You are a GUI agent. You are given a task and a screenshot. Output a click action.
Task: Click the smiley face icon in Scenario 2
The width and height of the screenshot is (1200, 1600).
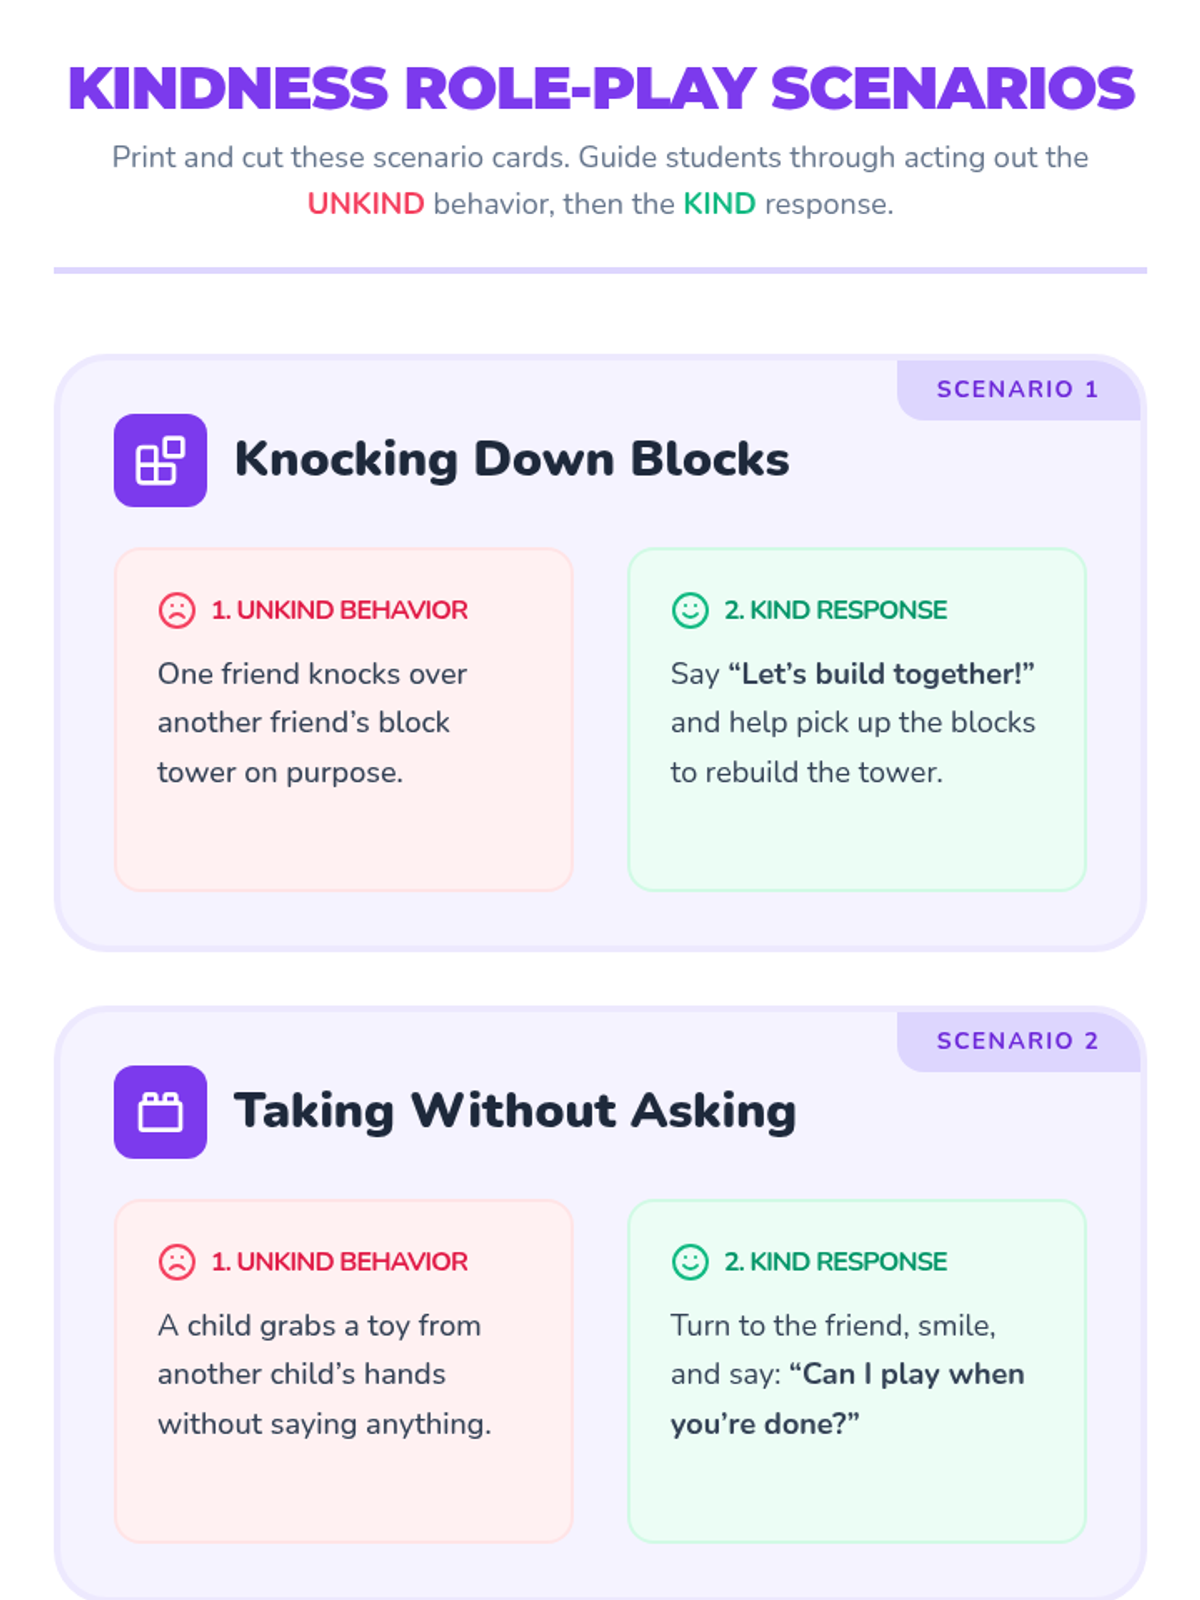pyautogui.click(x=690, y=1262)
